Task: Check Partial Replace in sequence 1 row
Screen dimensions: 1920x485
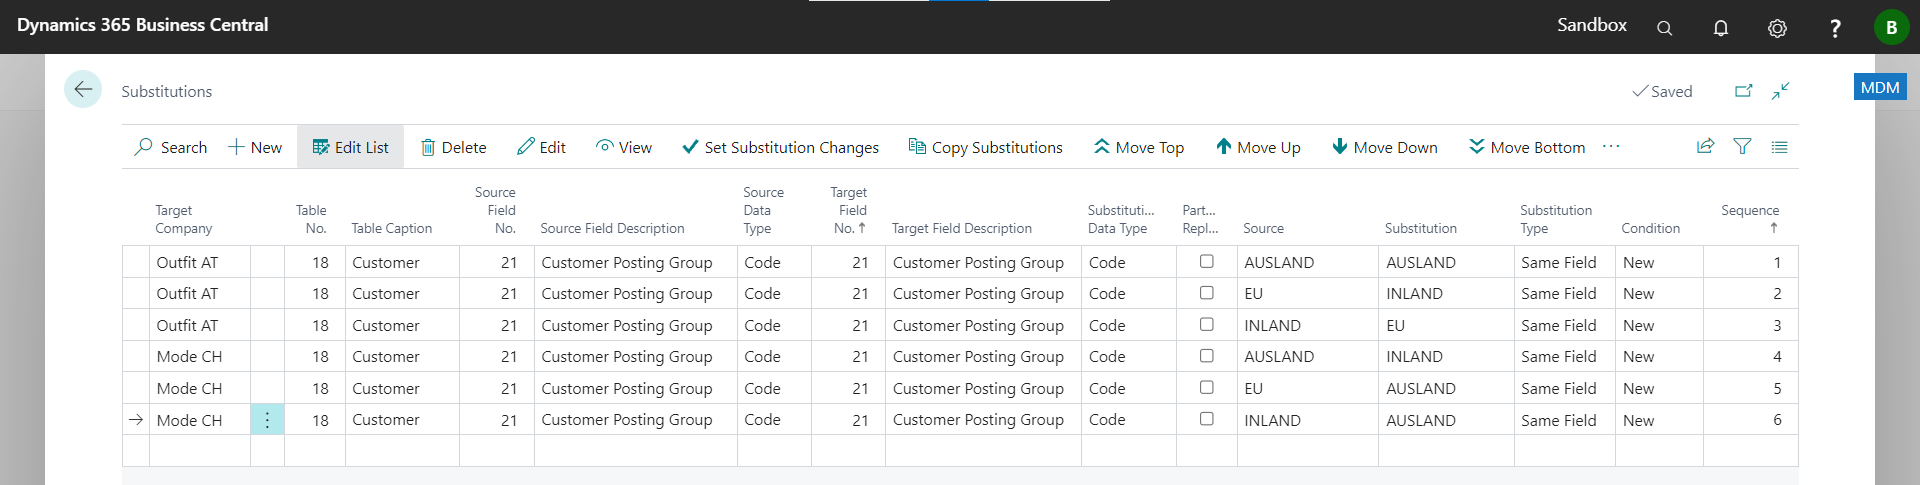Action: [x=1207, y=261]
